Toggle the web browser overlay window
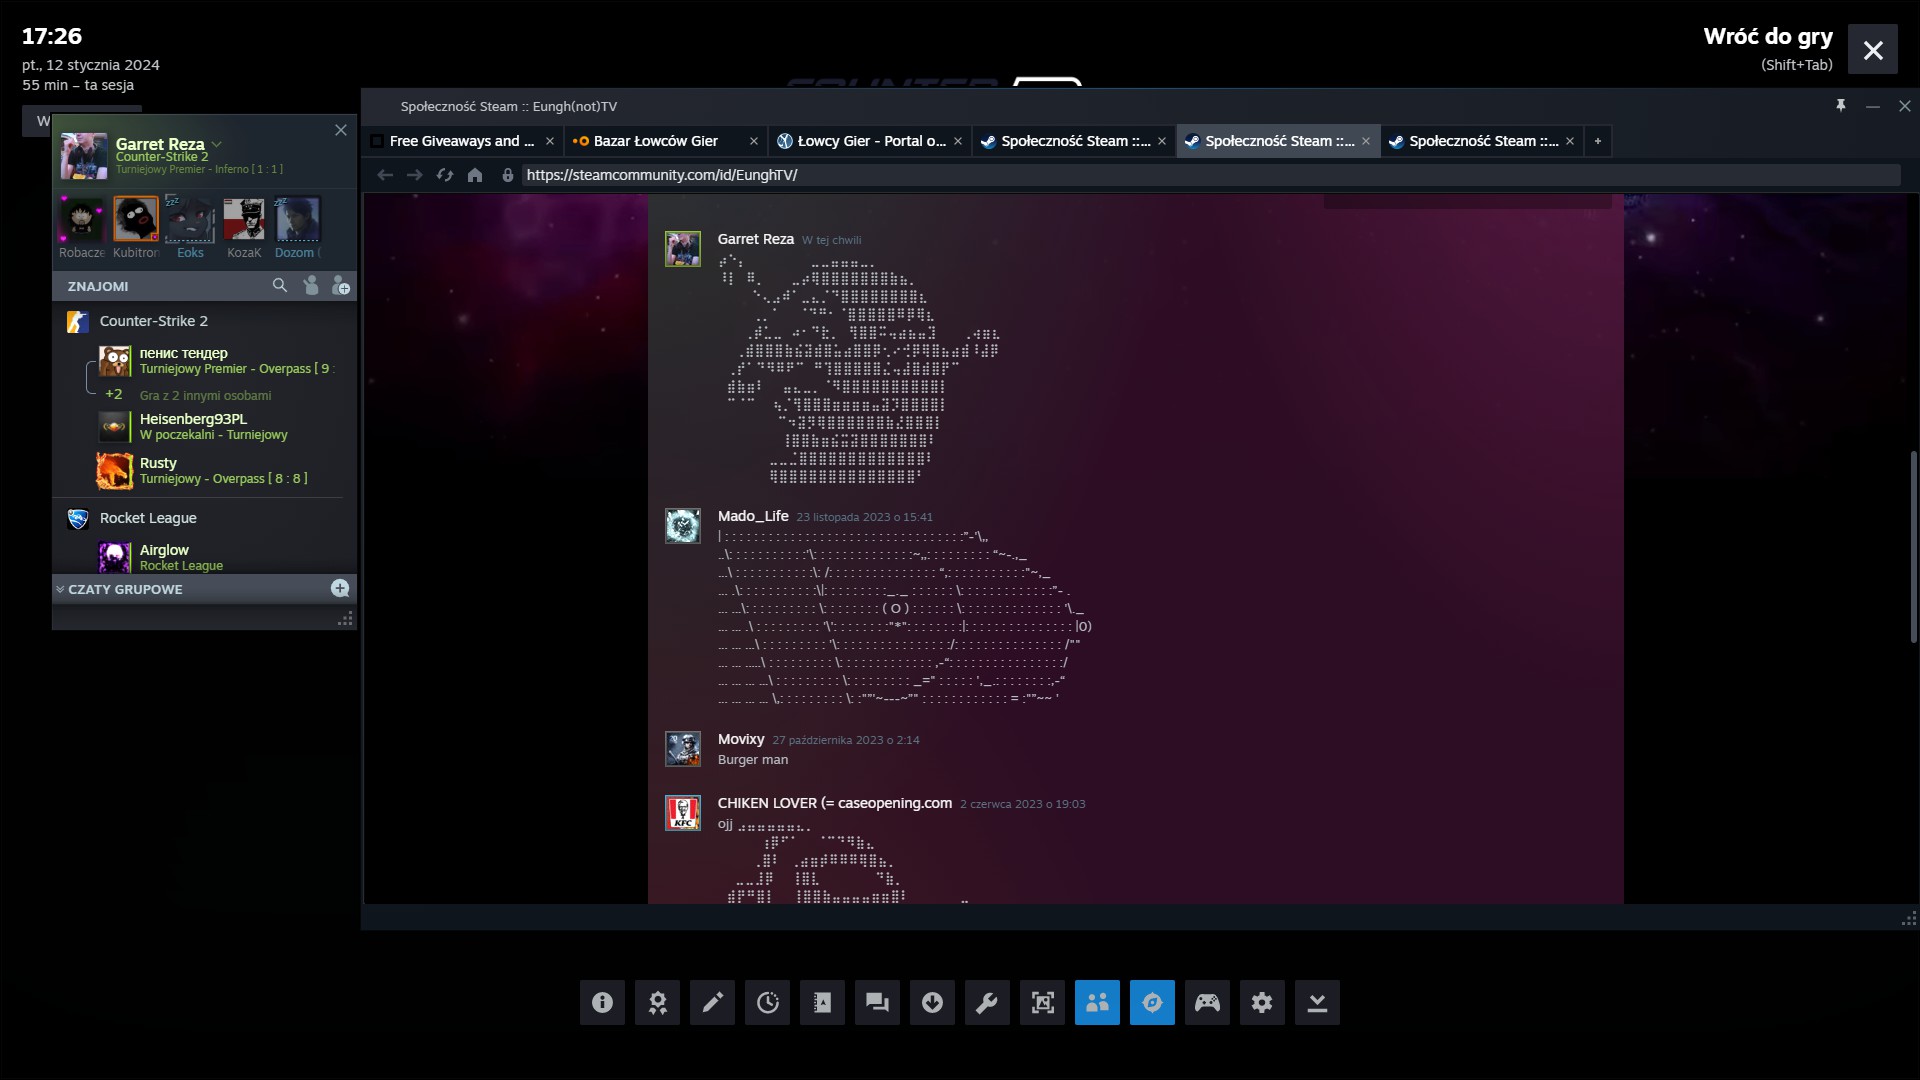This screenshot has height=1080, width=1920. click(x=1152, y=1002)
